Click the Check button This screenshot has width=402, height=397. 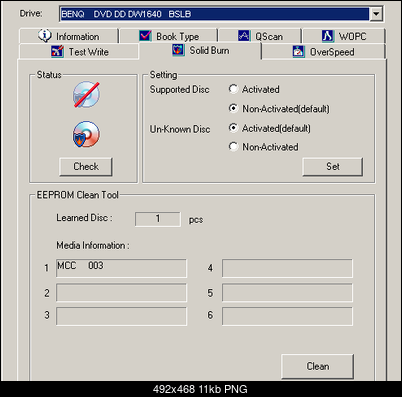86,166
